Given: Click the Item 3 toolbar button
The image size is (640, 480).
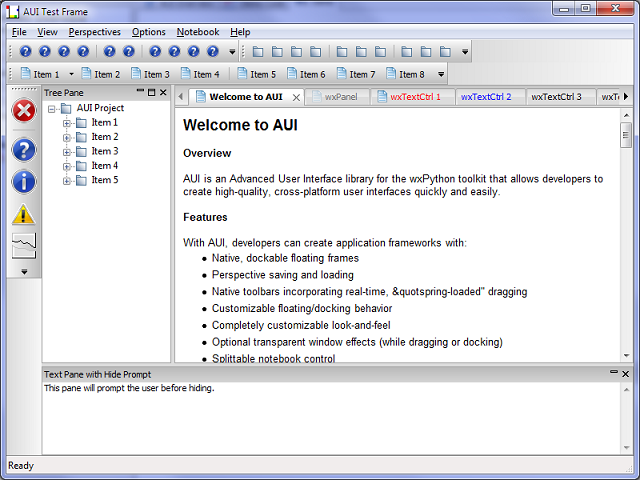Looking at the screenshot, I should 150,74.
